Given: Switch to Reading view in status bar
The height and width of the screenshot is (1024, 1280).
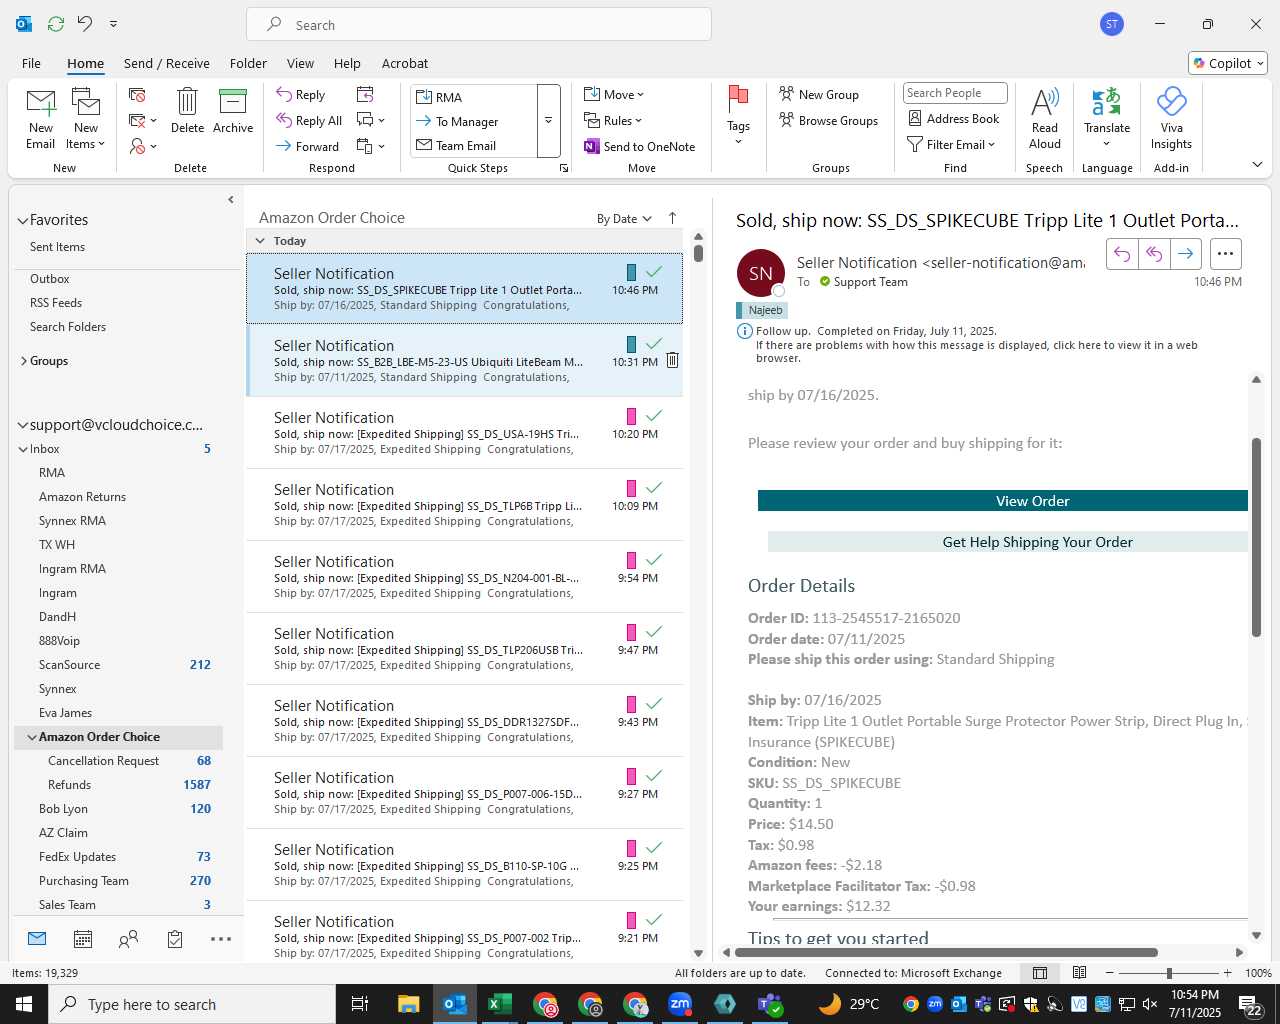Looking at the screenshot, I should tap(1079, 972).
